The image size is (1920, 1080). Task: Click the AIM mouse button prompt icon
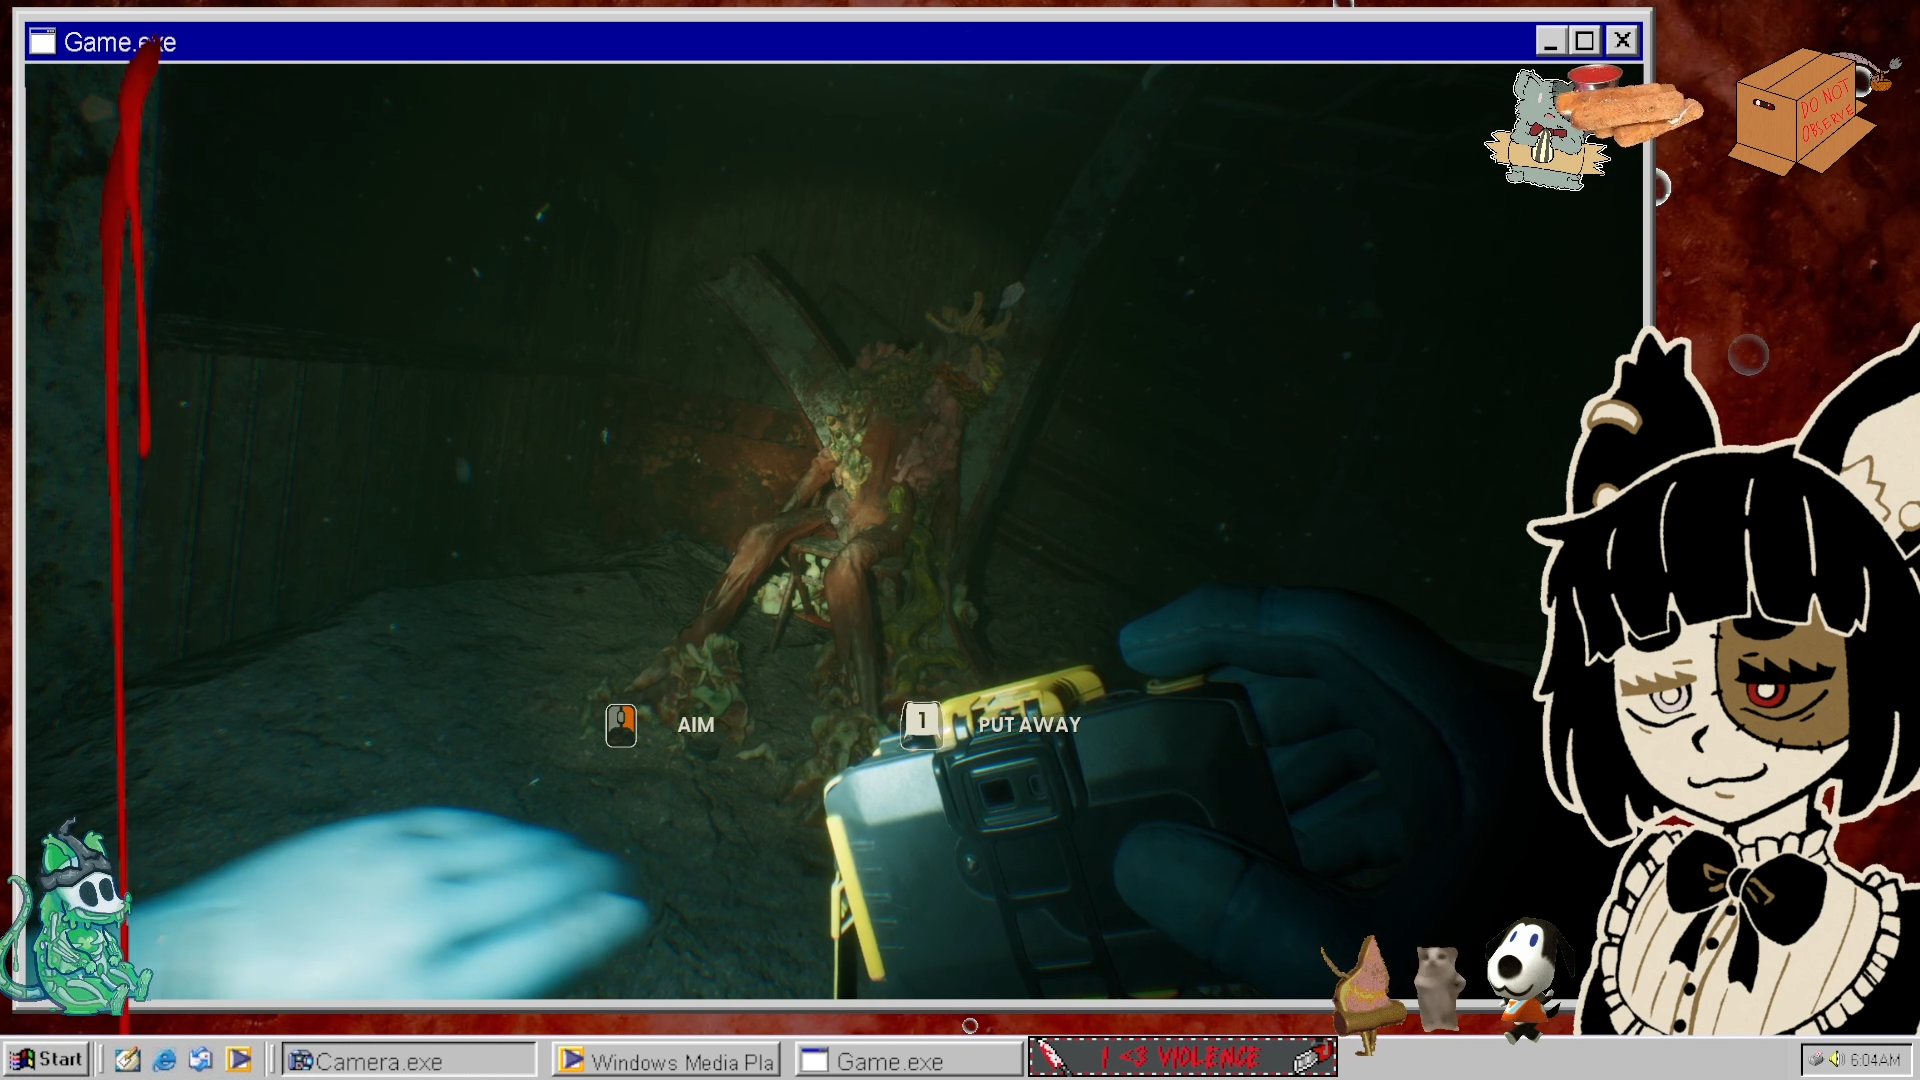coord(621,725)
